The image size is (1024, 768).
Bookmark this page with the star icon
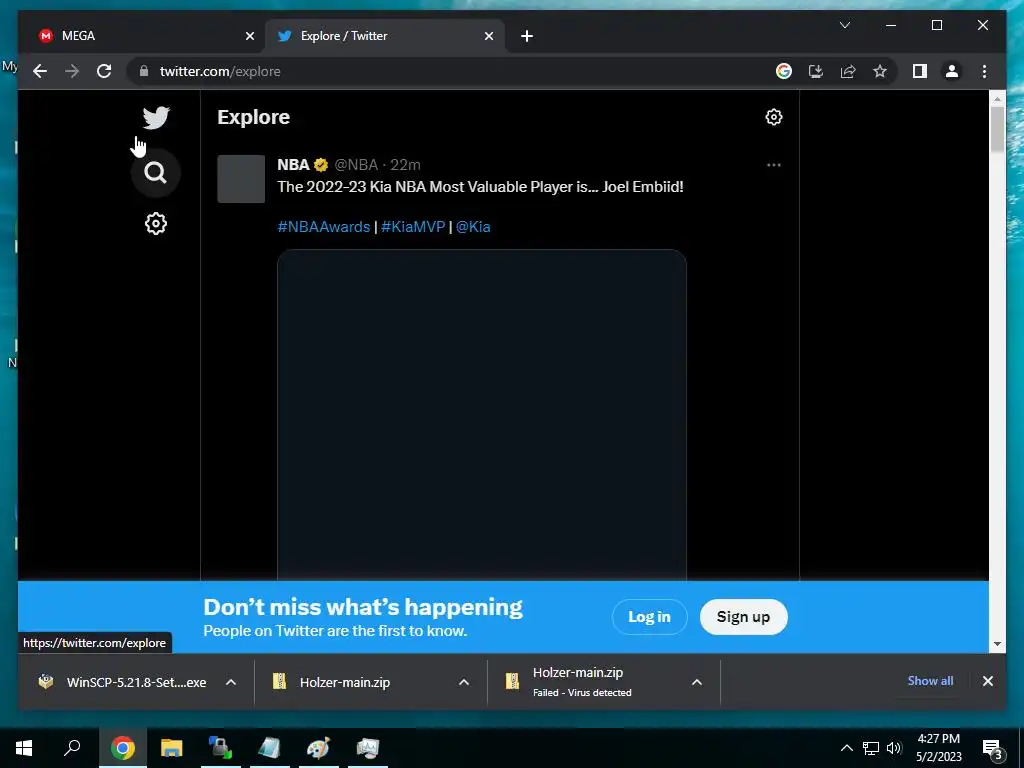(880, 71)
